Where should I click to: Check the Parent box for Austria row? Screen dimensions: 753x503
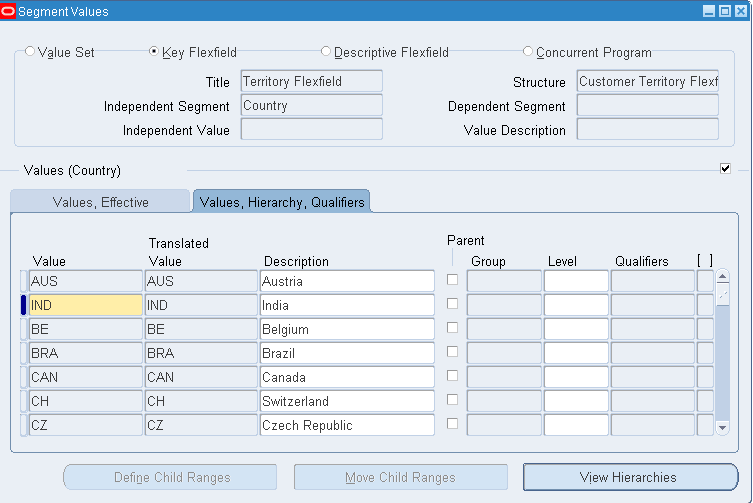coord(452,280)
